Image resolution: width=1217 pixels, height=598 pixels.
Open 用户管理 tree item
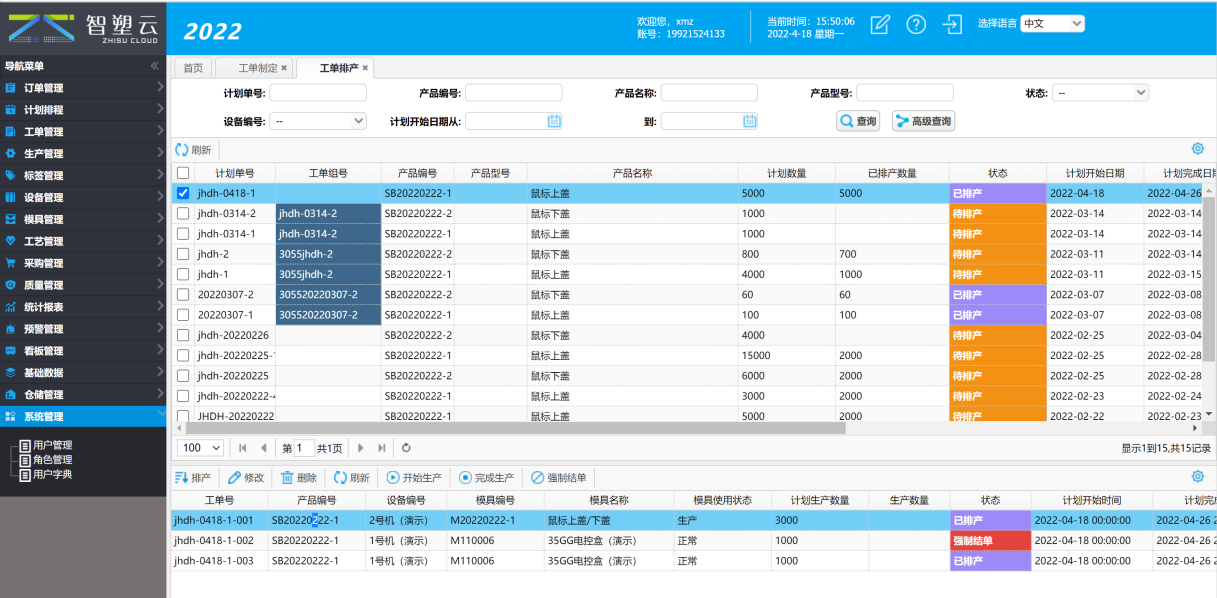tap(52, 445)
